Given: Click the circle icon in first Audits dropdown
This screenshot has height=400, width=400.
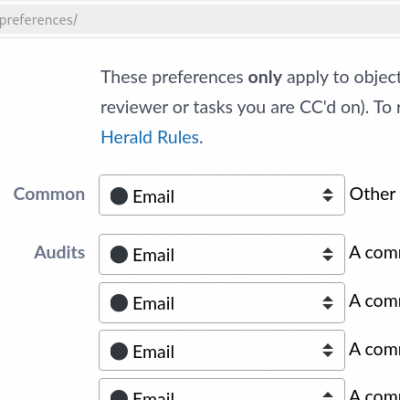Looking at the screenshot, I should (x=119, y=255).
